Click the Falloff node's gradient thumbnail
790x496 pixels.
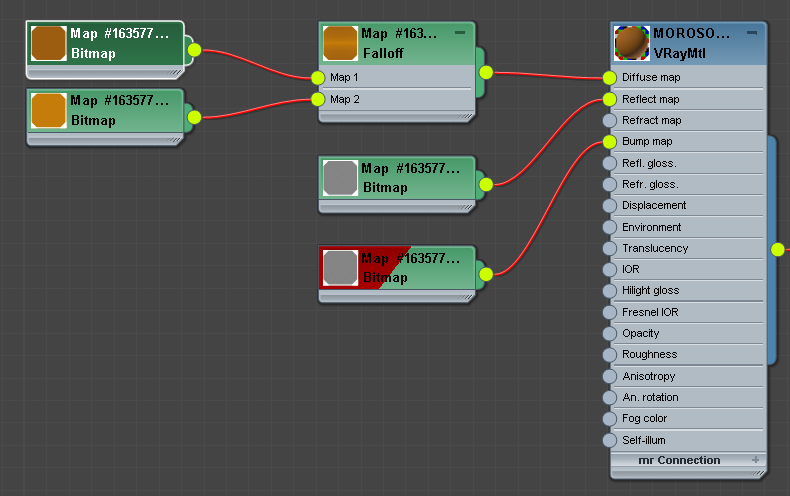[340, 43]
